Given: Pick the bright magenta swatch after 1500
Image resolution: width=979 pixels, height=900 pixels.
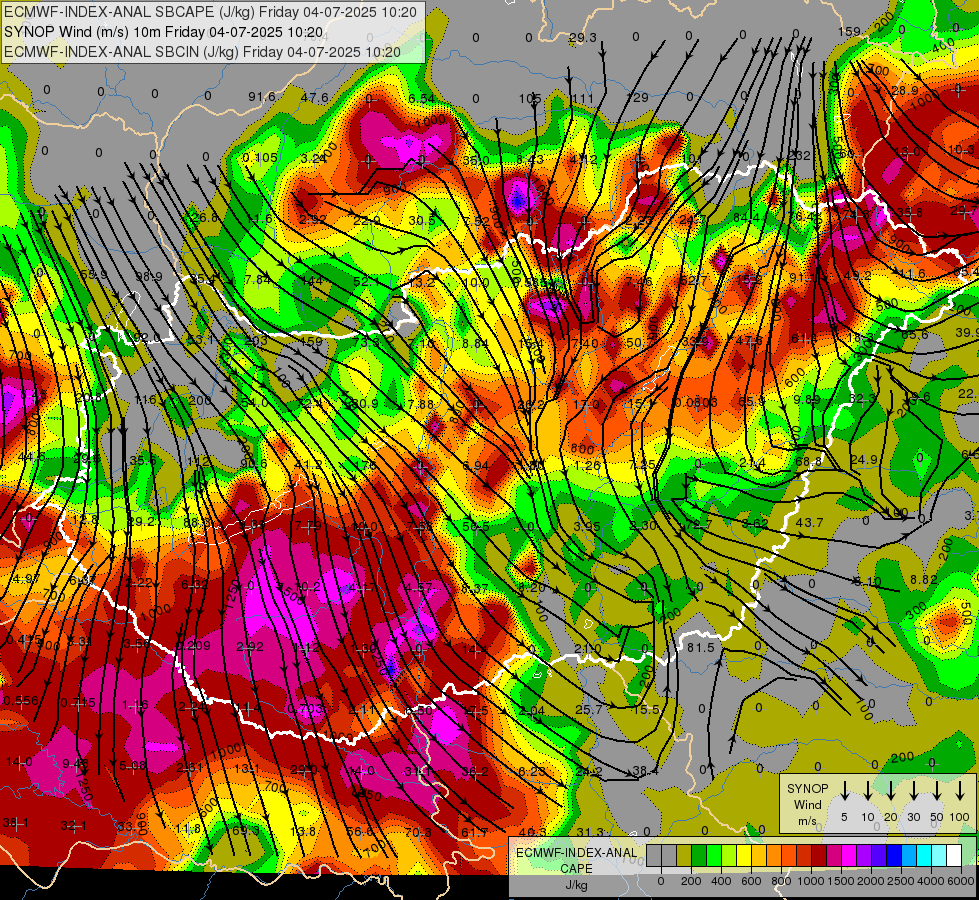Looking at the screenshot, I should point(849,856).
